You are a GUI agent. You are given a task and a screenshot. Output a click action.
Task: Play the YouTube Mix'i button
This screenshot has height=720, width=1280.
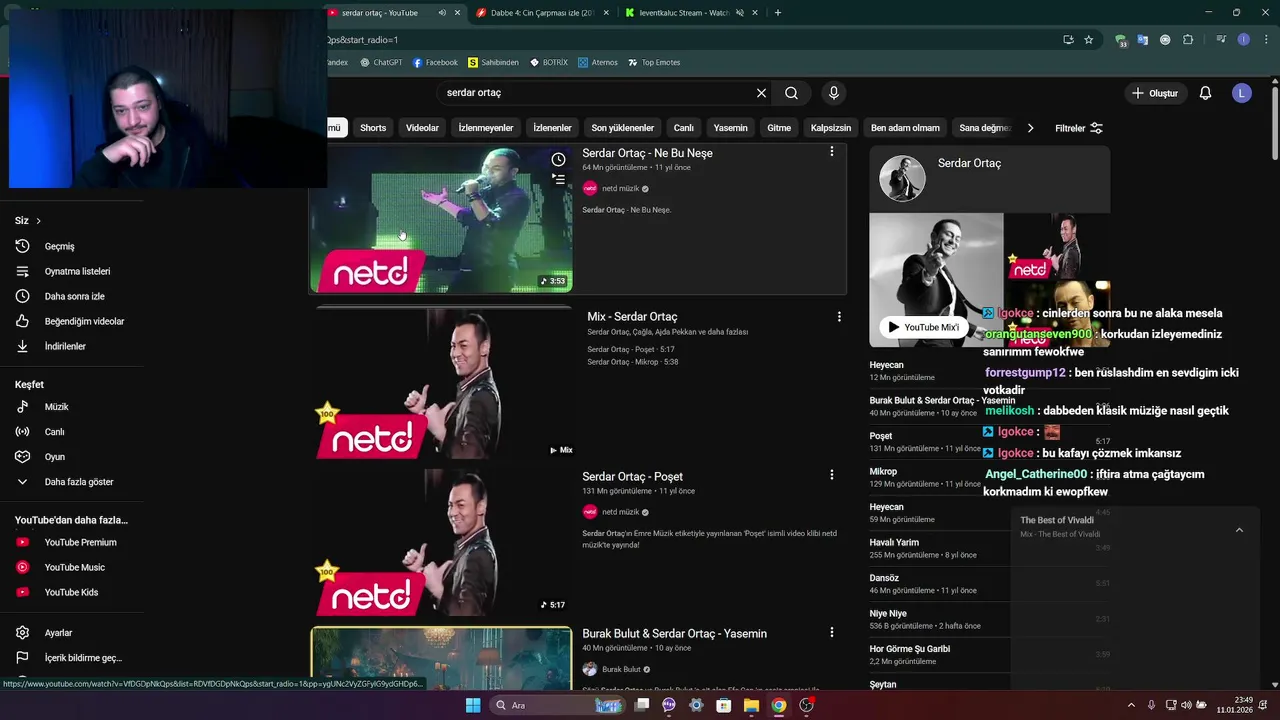(923, 327)
